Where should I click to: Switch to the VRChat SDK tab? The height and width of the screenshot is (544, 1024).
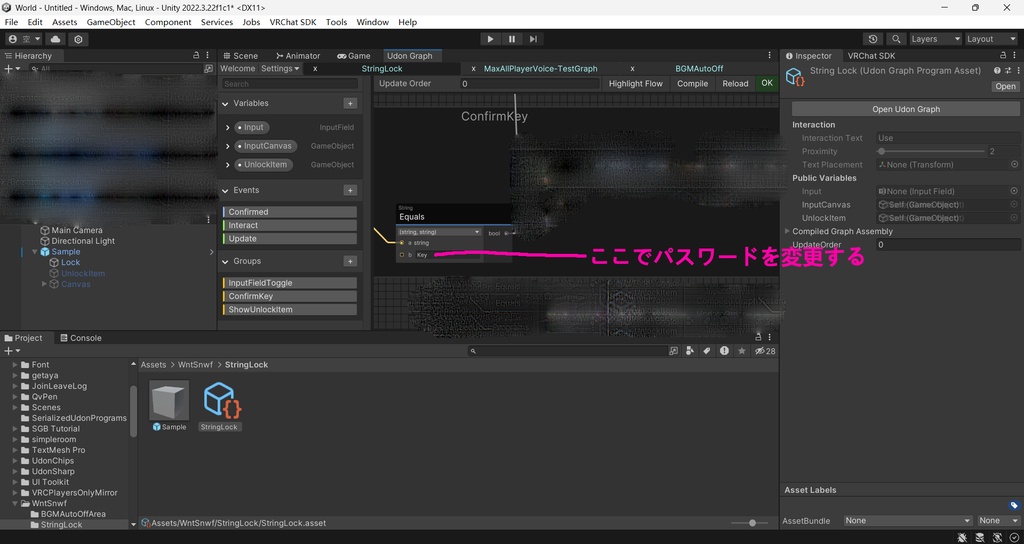(x=871, y=56)
